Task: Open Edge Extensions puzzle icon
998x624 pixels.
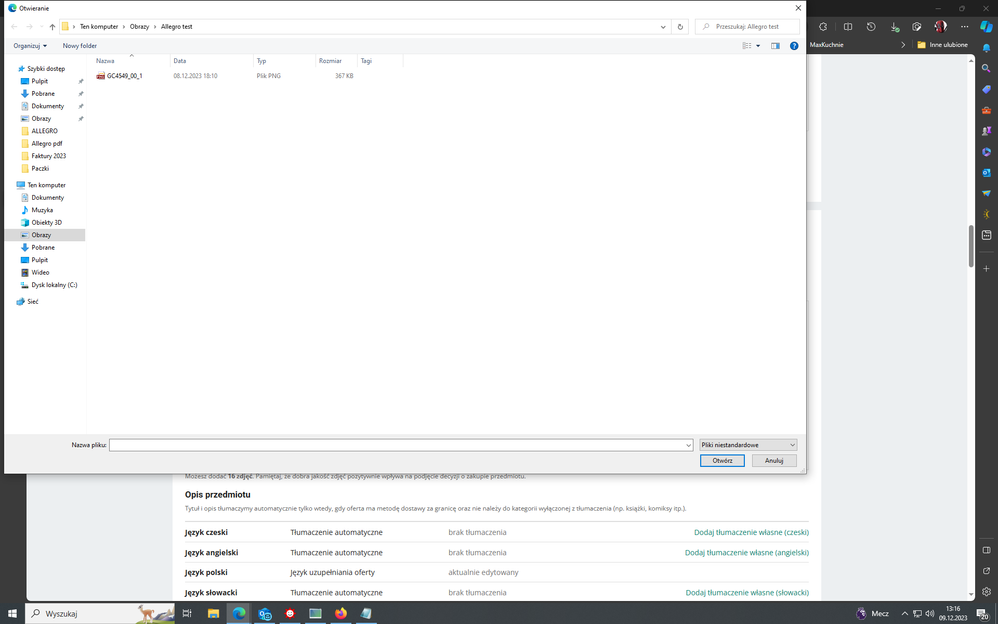Action: (x=823, y=27)
